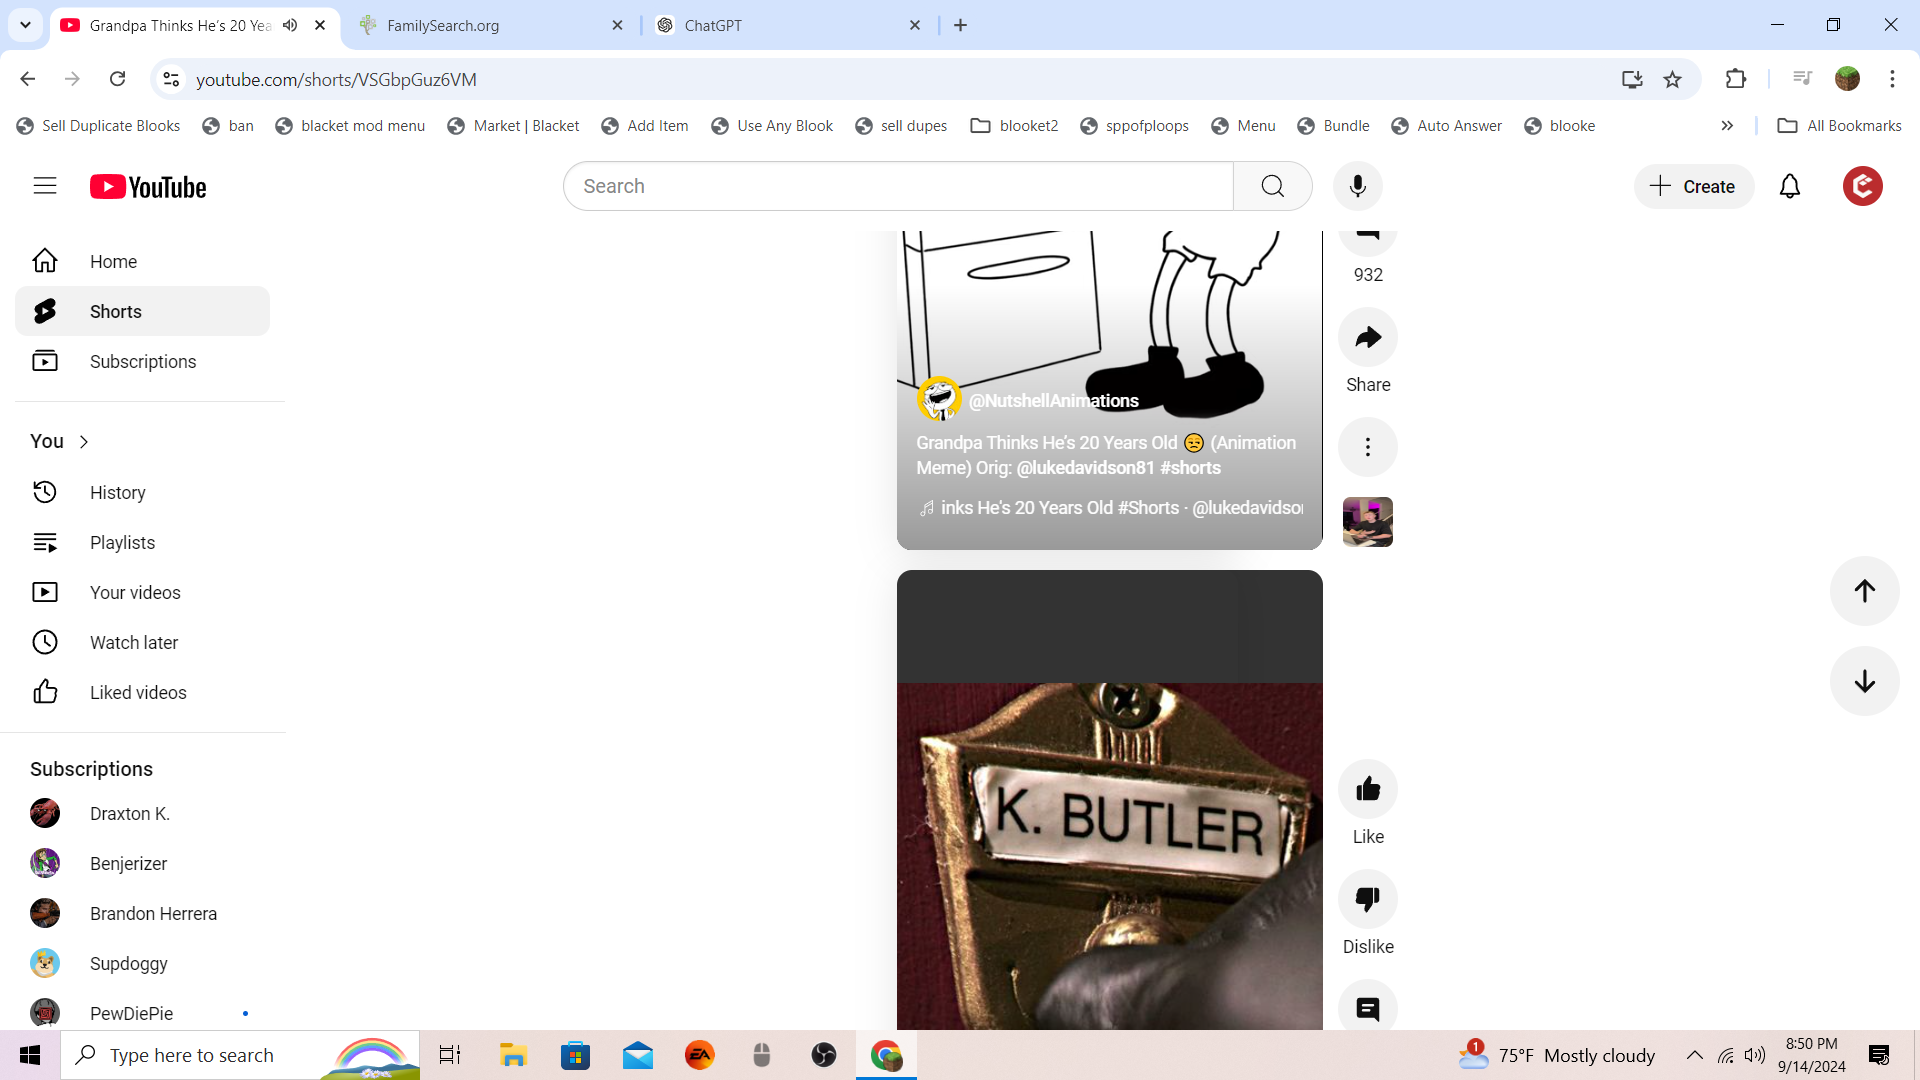Click the Dislike thumbs-down icon
Image resolution: width=1920 pixels, height=1080 pixels.
[x=1367, y=900]
